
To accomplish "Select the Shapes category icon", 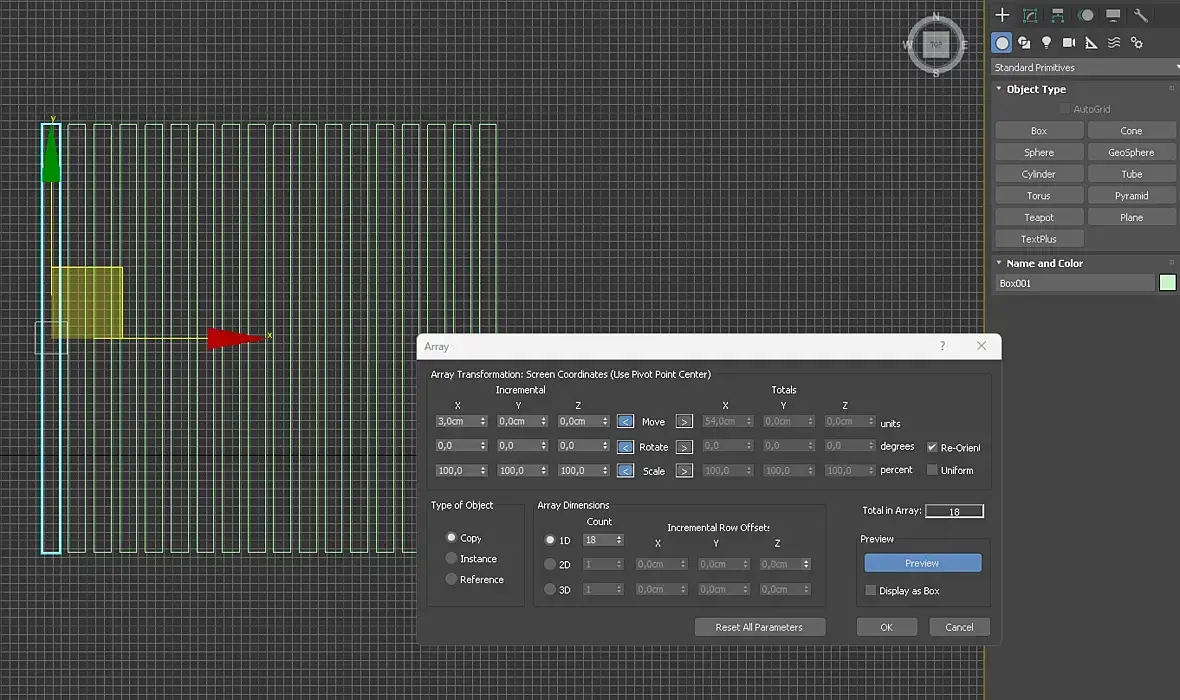I will click(x=1024, y=43).
